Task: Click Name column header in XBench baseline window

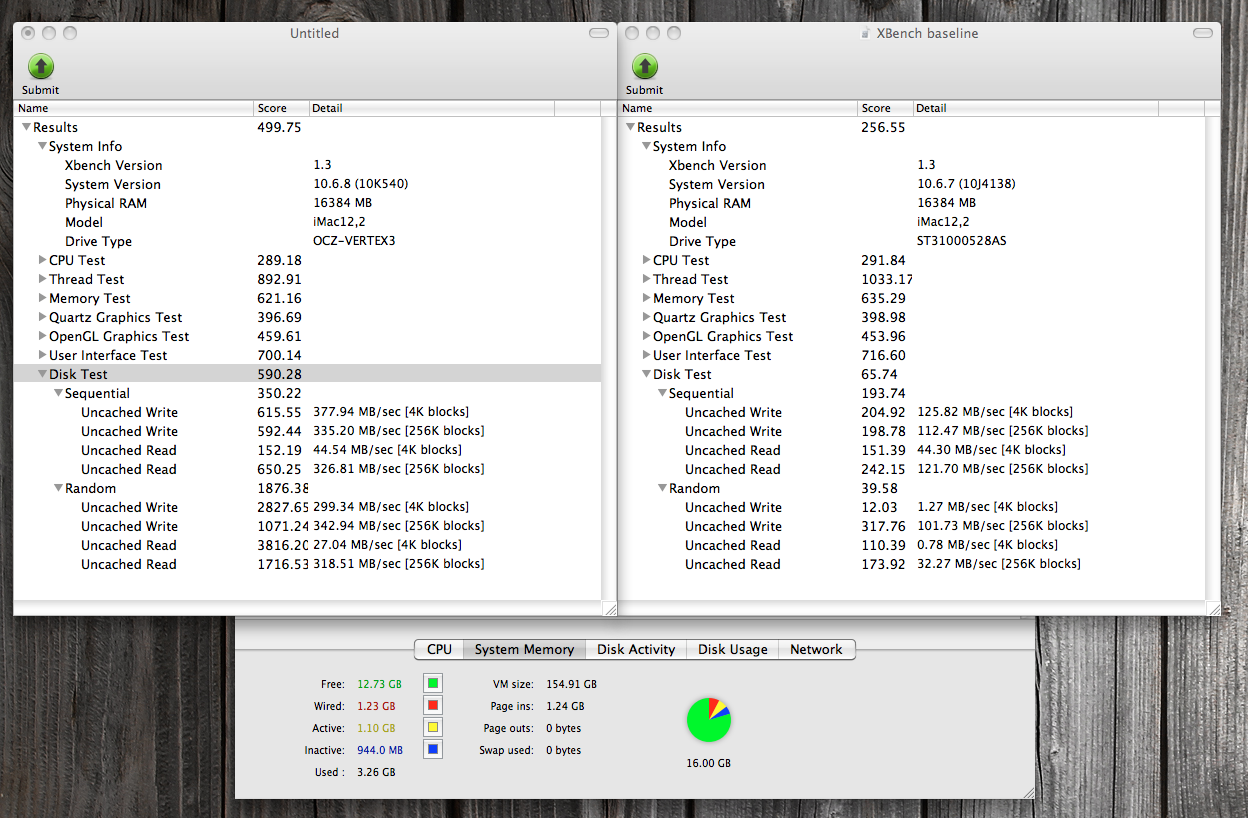Action: tap(738, 108)
